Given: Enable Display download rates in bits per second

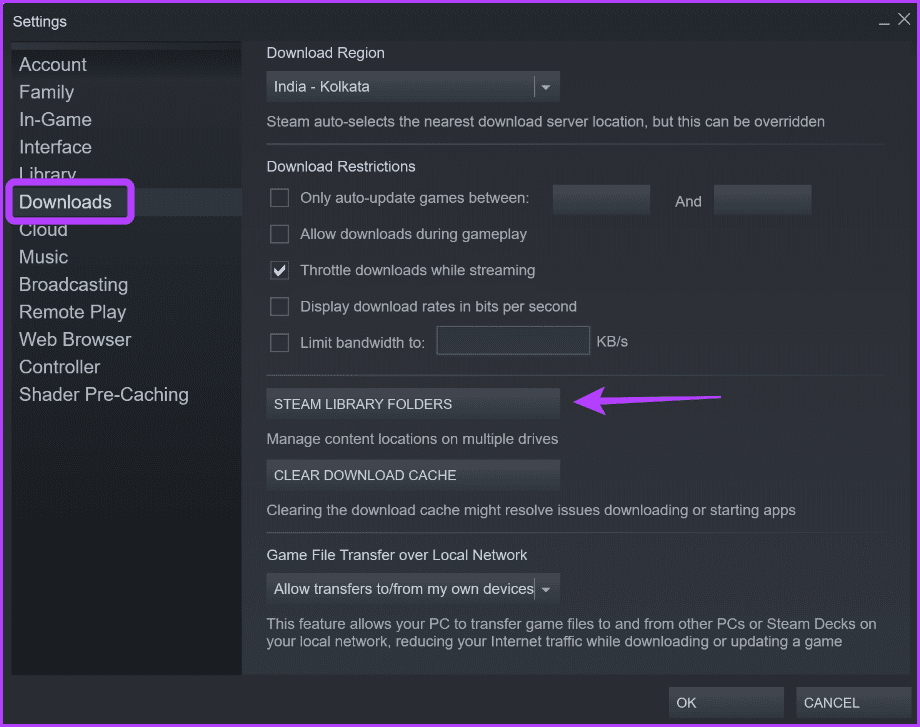Looking at the screenshot, I should pyautogui.click(x=279, y=306).
